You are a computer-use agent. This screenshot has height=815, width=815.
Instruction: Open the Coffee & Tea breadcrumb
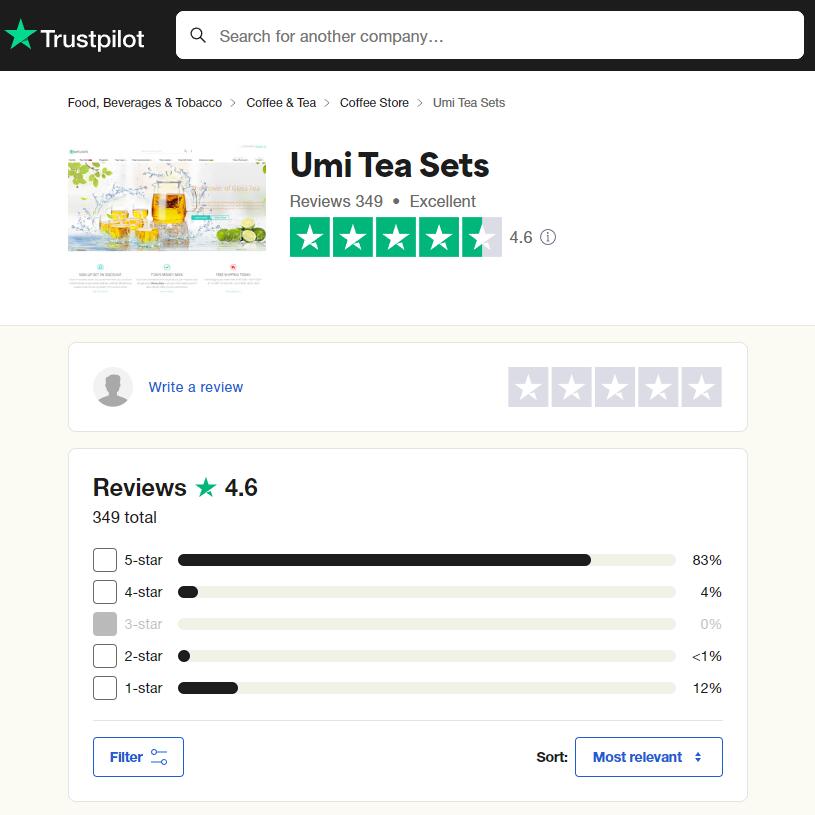(281, 103)
